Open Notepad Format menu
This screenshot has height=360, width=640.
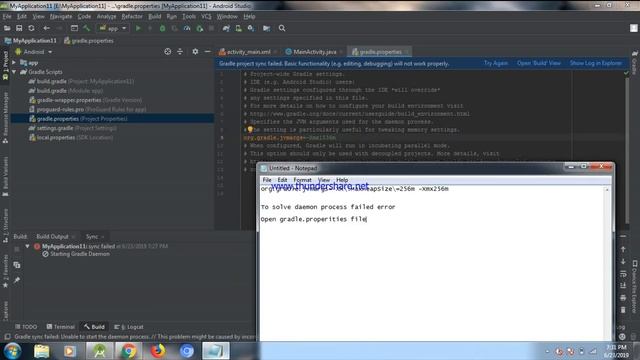click(x=302, y=180)
